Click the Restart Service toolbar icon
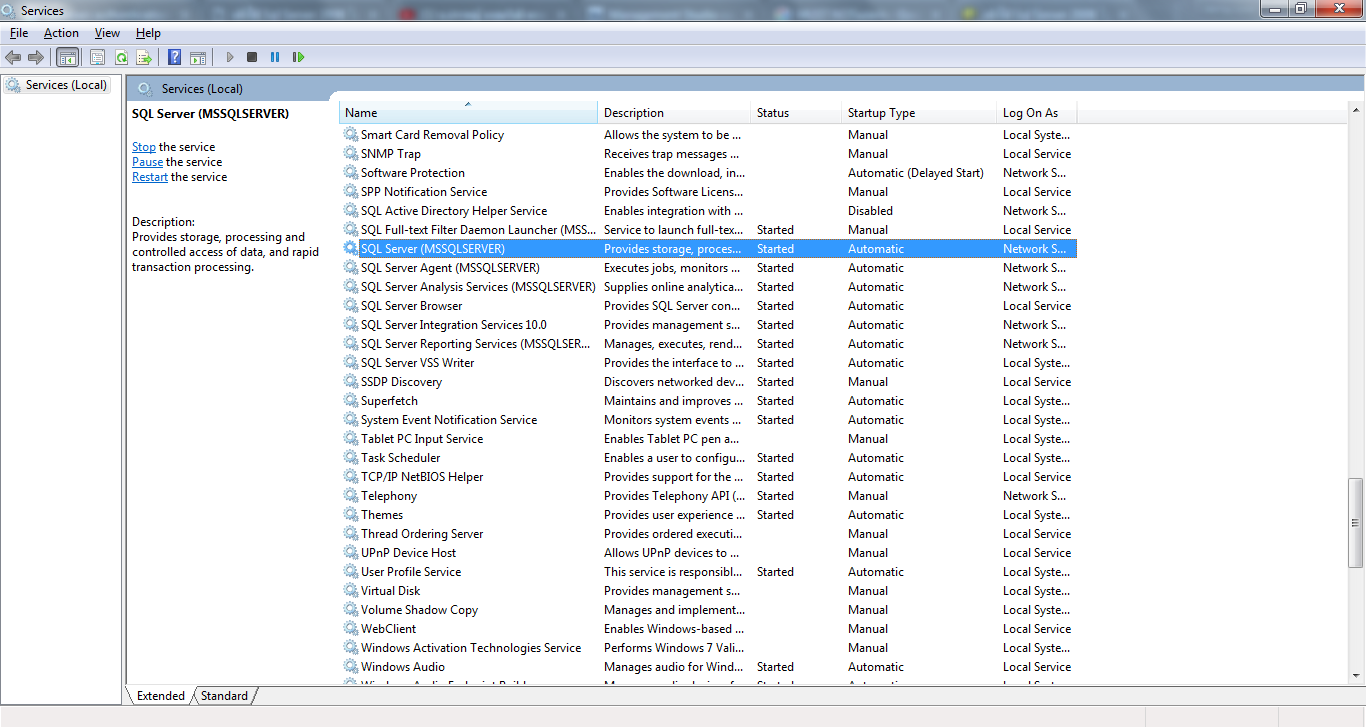 pos(298,57)
